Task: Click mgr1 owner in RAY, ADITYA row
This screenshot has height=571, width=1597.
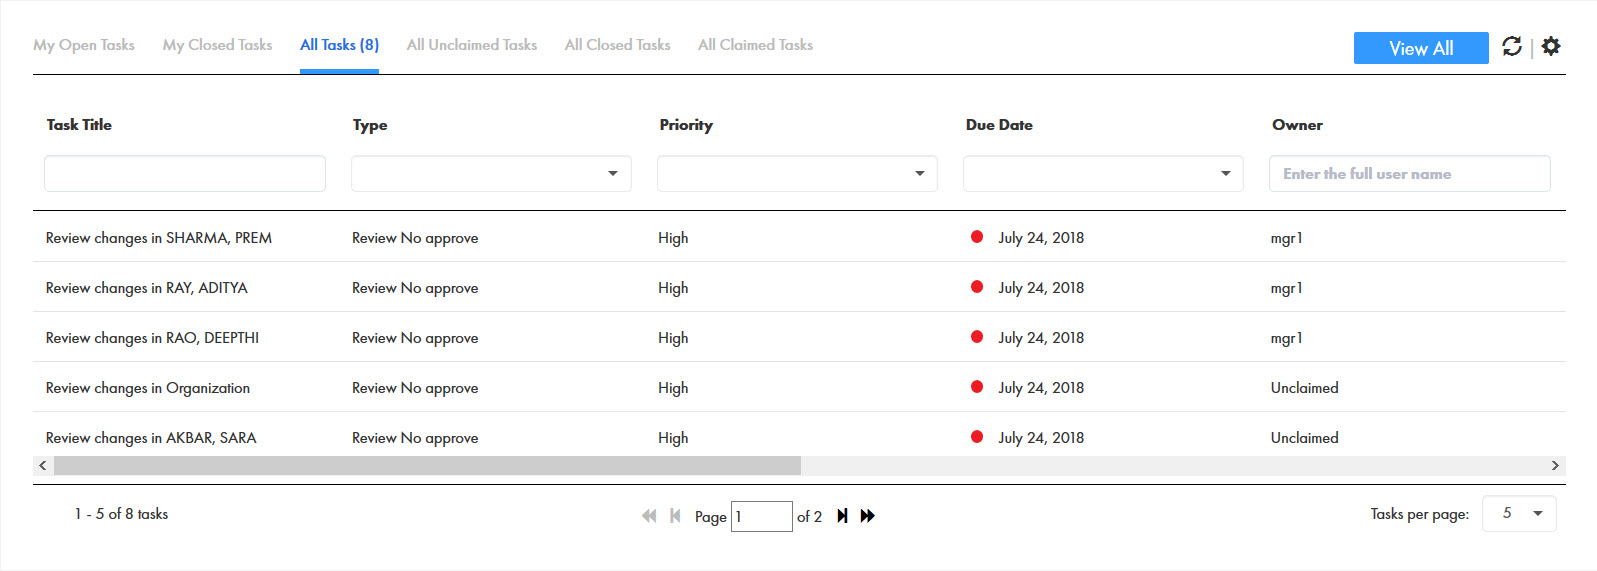Action: [x=1286, y=288]
